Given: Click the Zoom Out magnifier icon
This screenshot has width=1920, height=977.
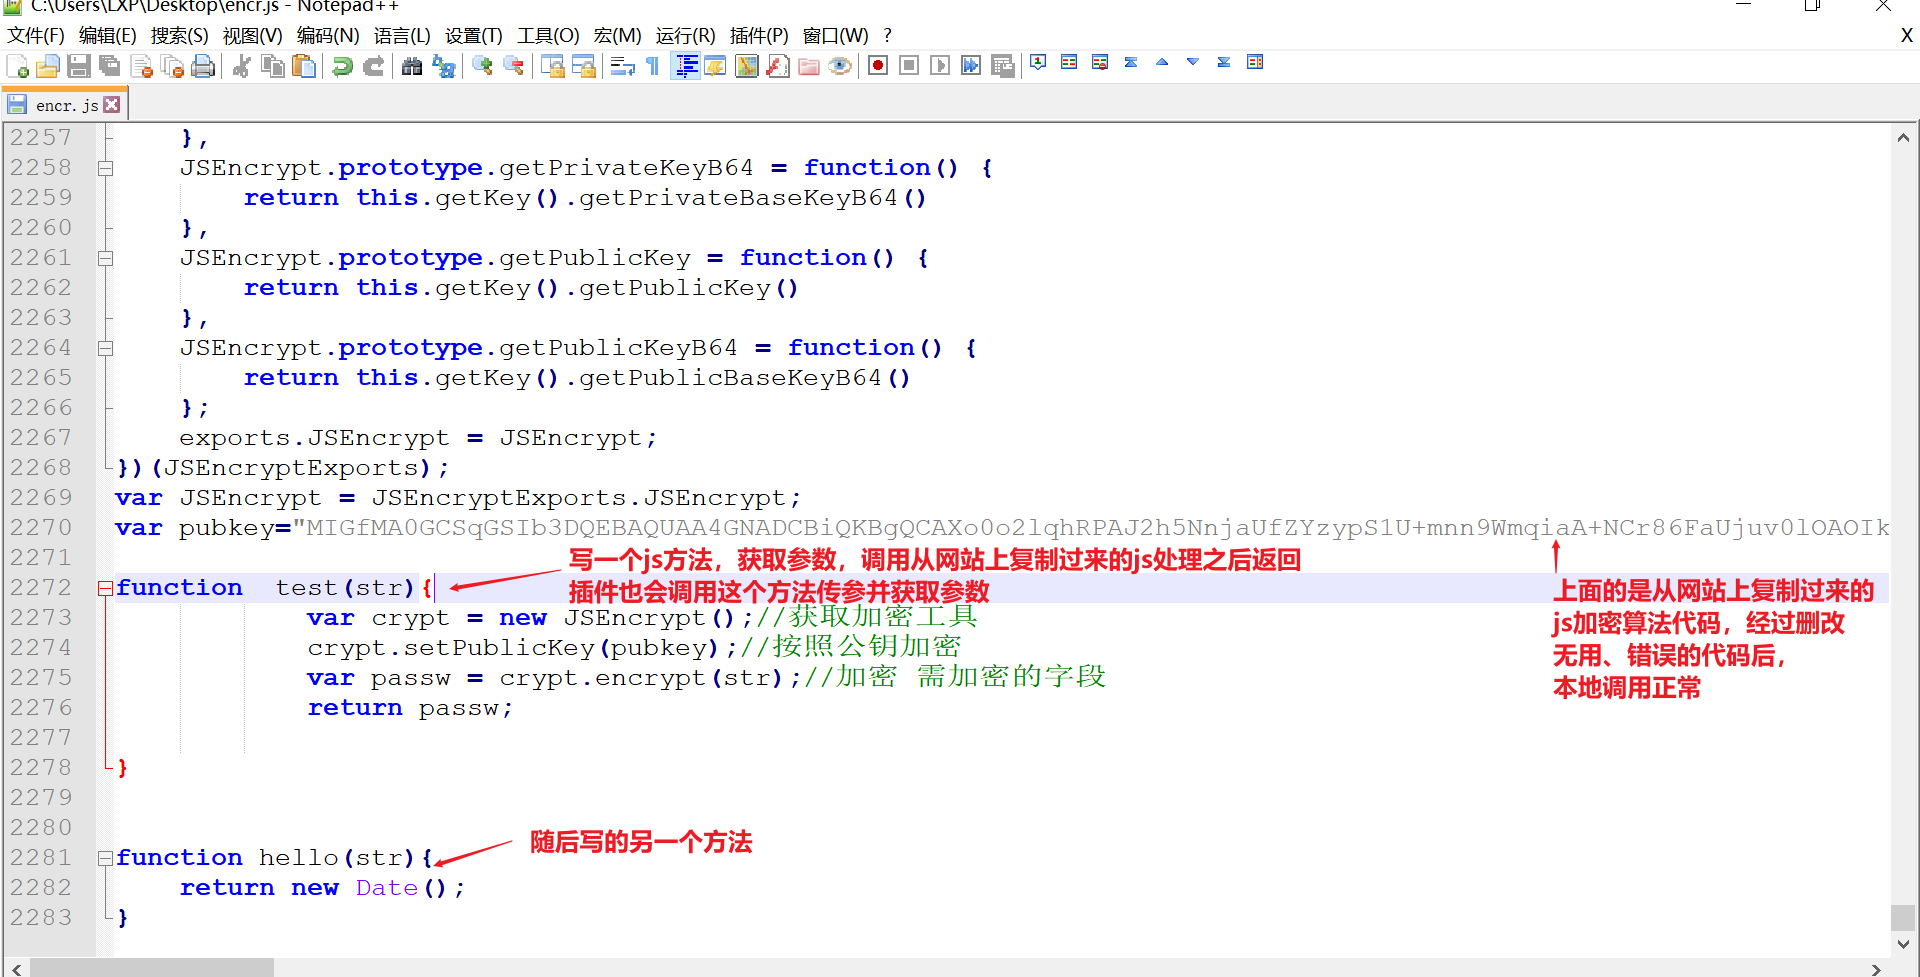Looking at the screenshot, I should tap(513, 66).
